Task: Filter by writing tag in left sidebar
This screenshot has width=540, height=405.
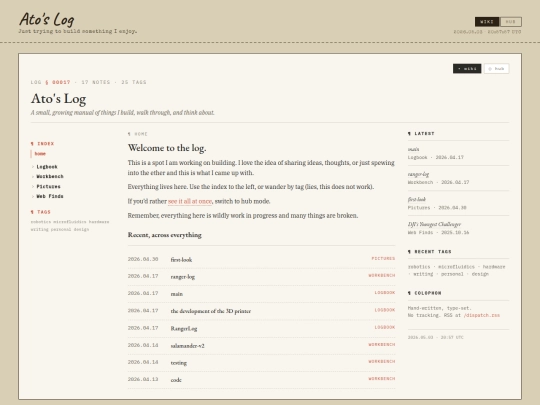Action: [x=39, y=229]
